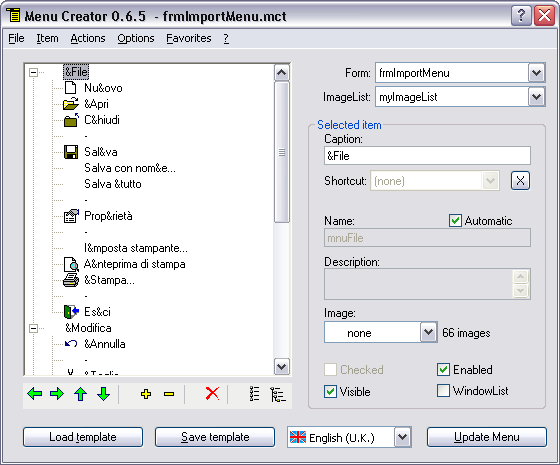Image resolution: width=560 pixels, height=465 pixels.
Task: Enable the WindowList checkbox
Action: [443, 390]
